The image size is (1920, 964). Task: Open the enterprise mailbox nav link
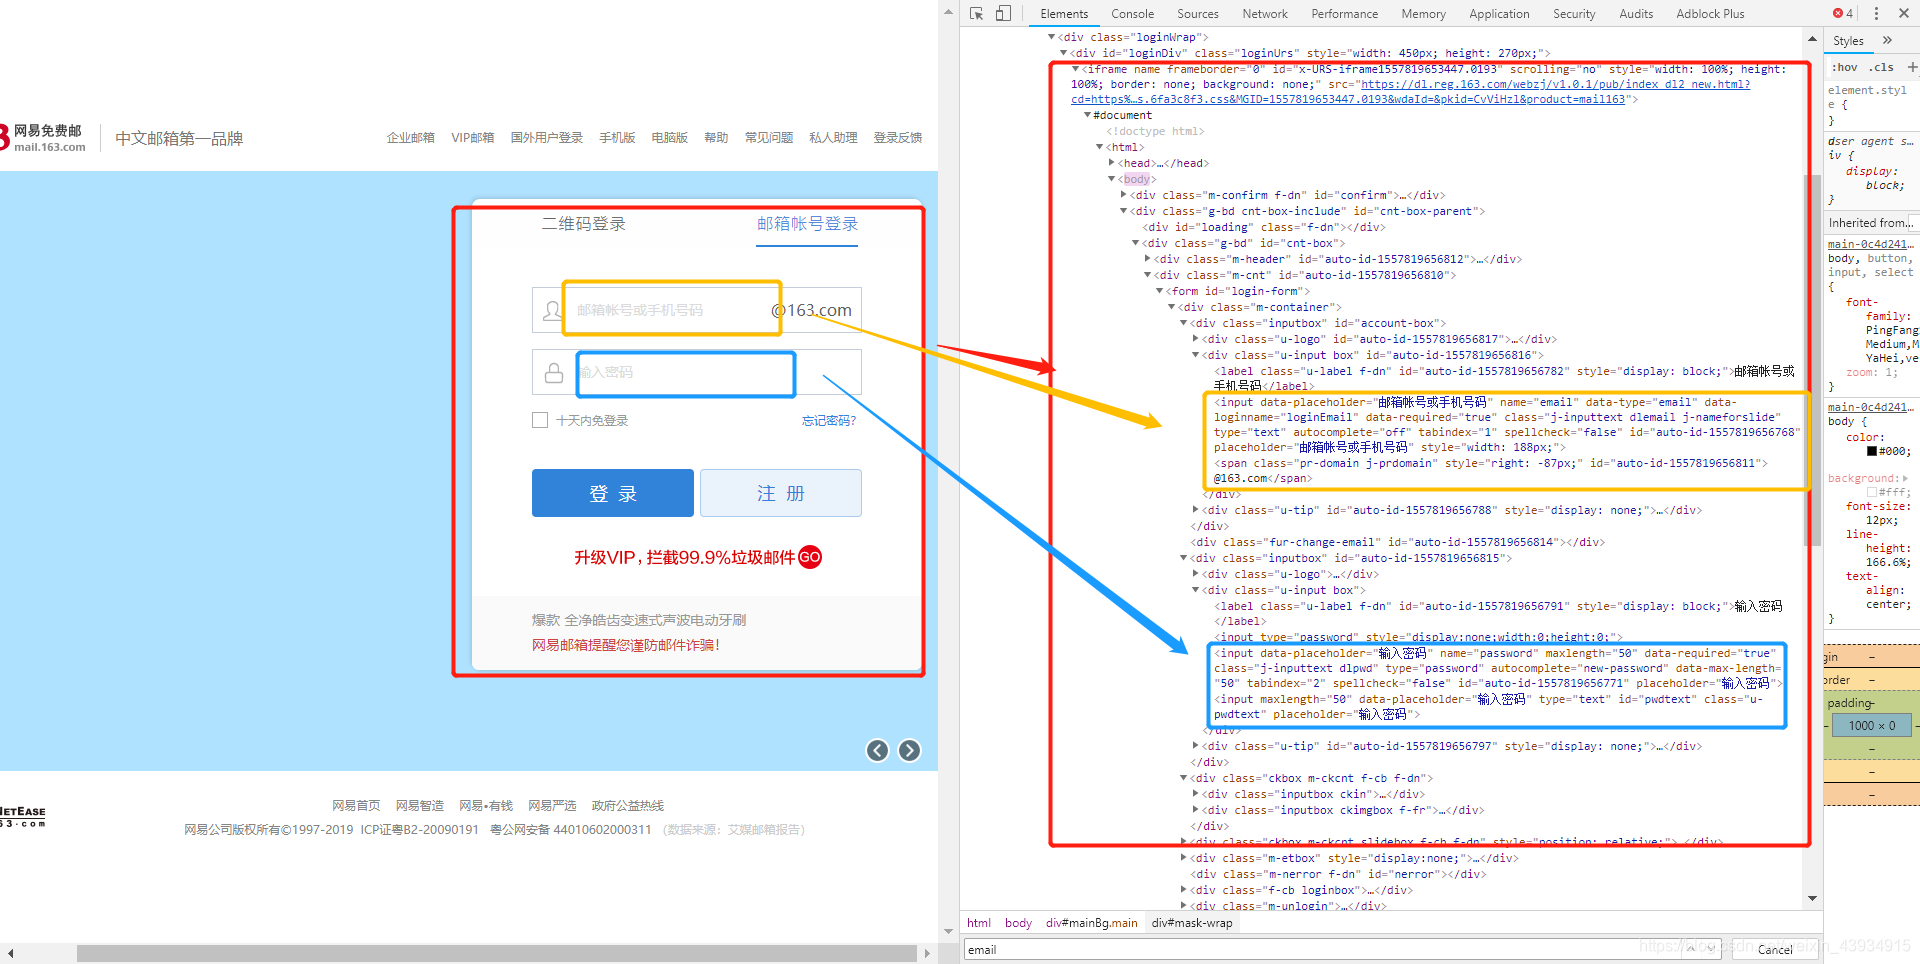411,138
